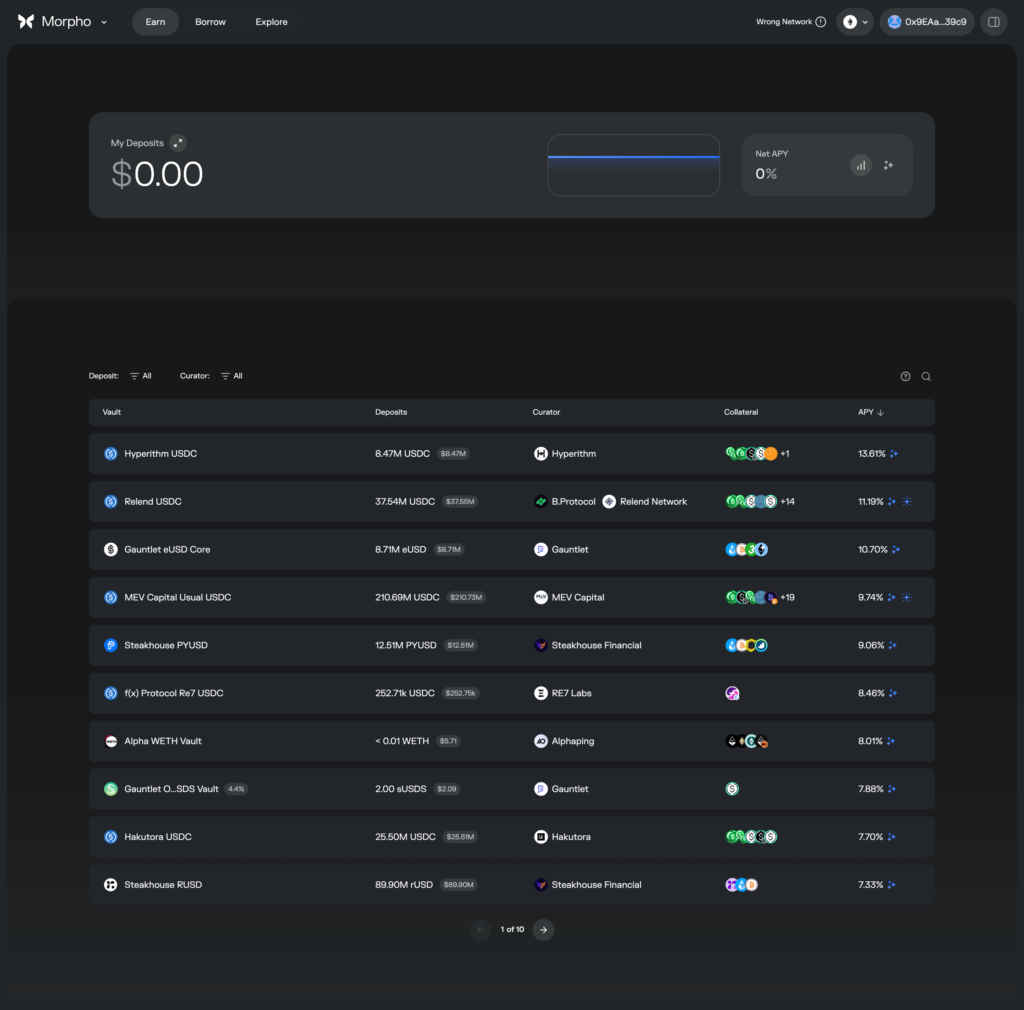Click the Ethereum network icon in the header
This screenshot has height=1010, width=1024.
pyautogui.click(x=848, y=21)
